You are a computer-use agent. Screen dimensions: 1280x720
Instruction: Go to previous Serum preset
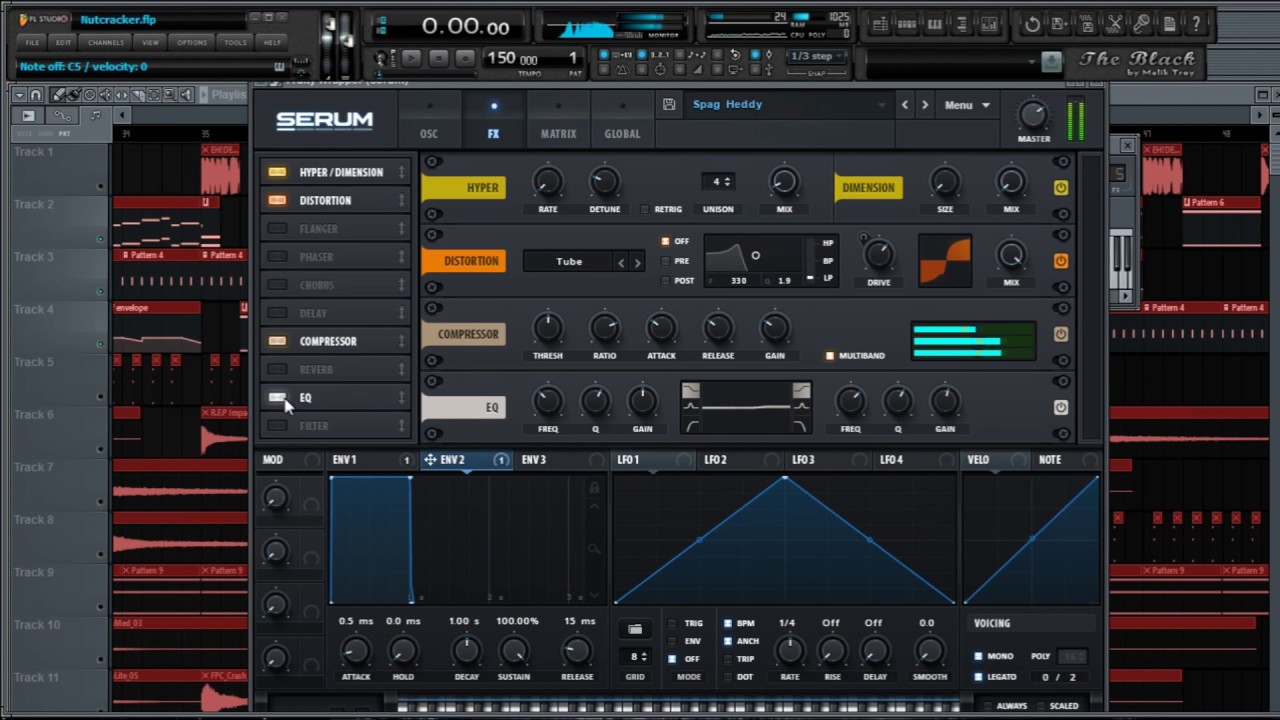tap(905, 105)
